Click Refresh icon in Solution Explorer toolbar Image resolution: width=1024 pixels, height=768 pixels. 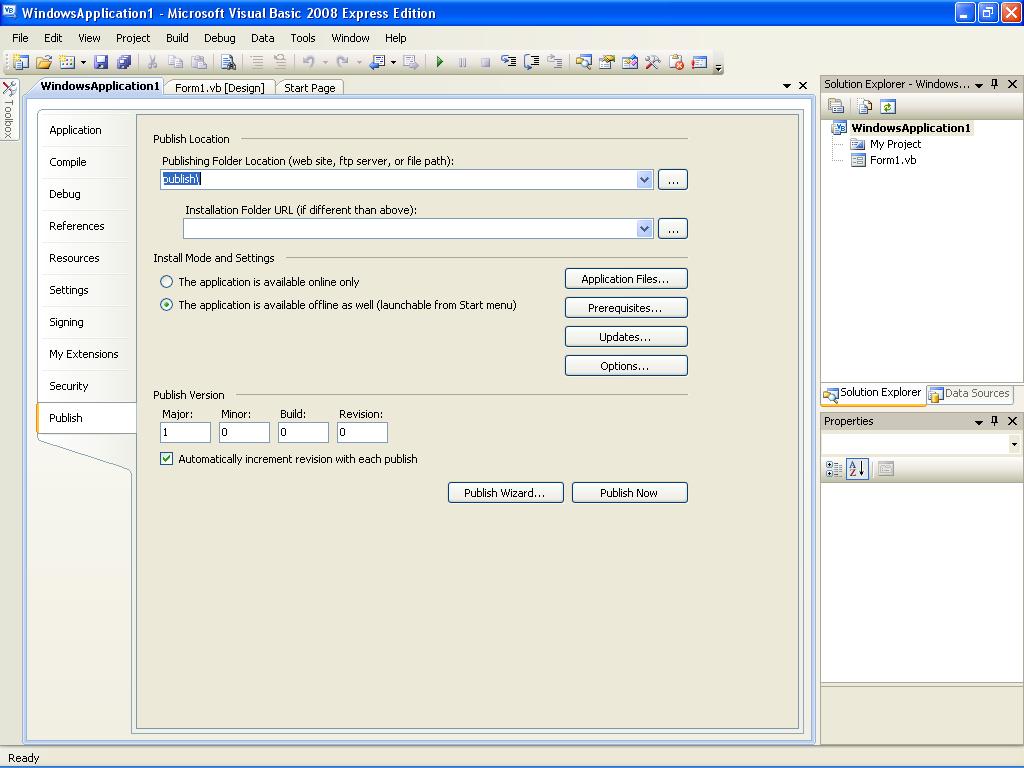(x=888, y=106)
